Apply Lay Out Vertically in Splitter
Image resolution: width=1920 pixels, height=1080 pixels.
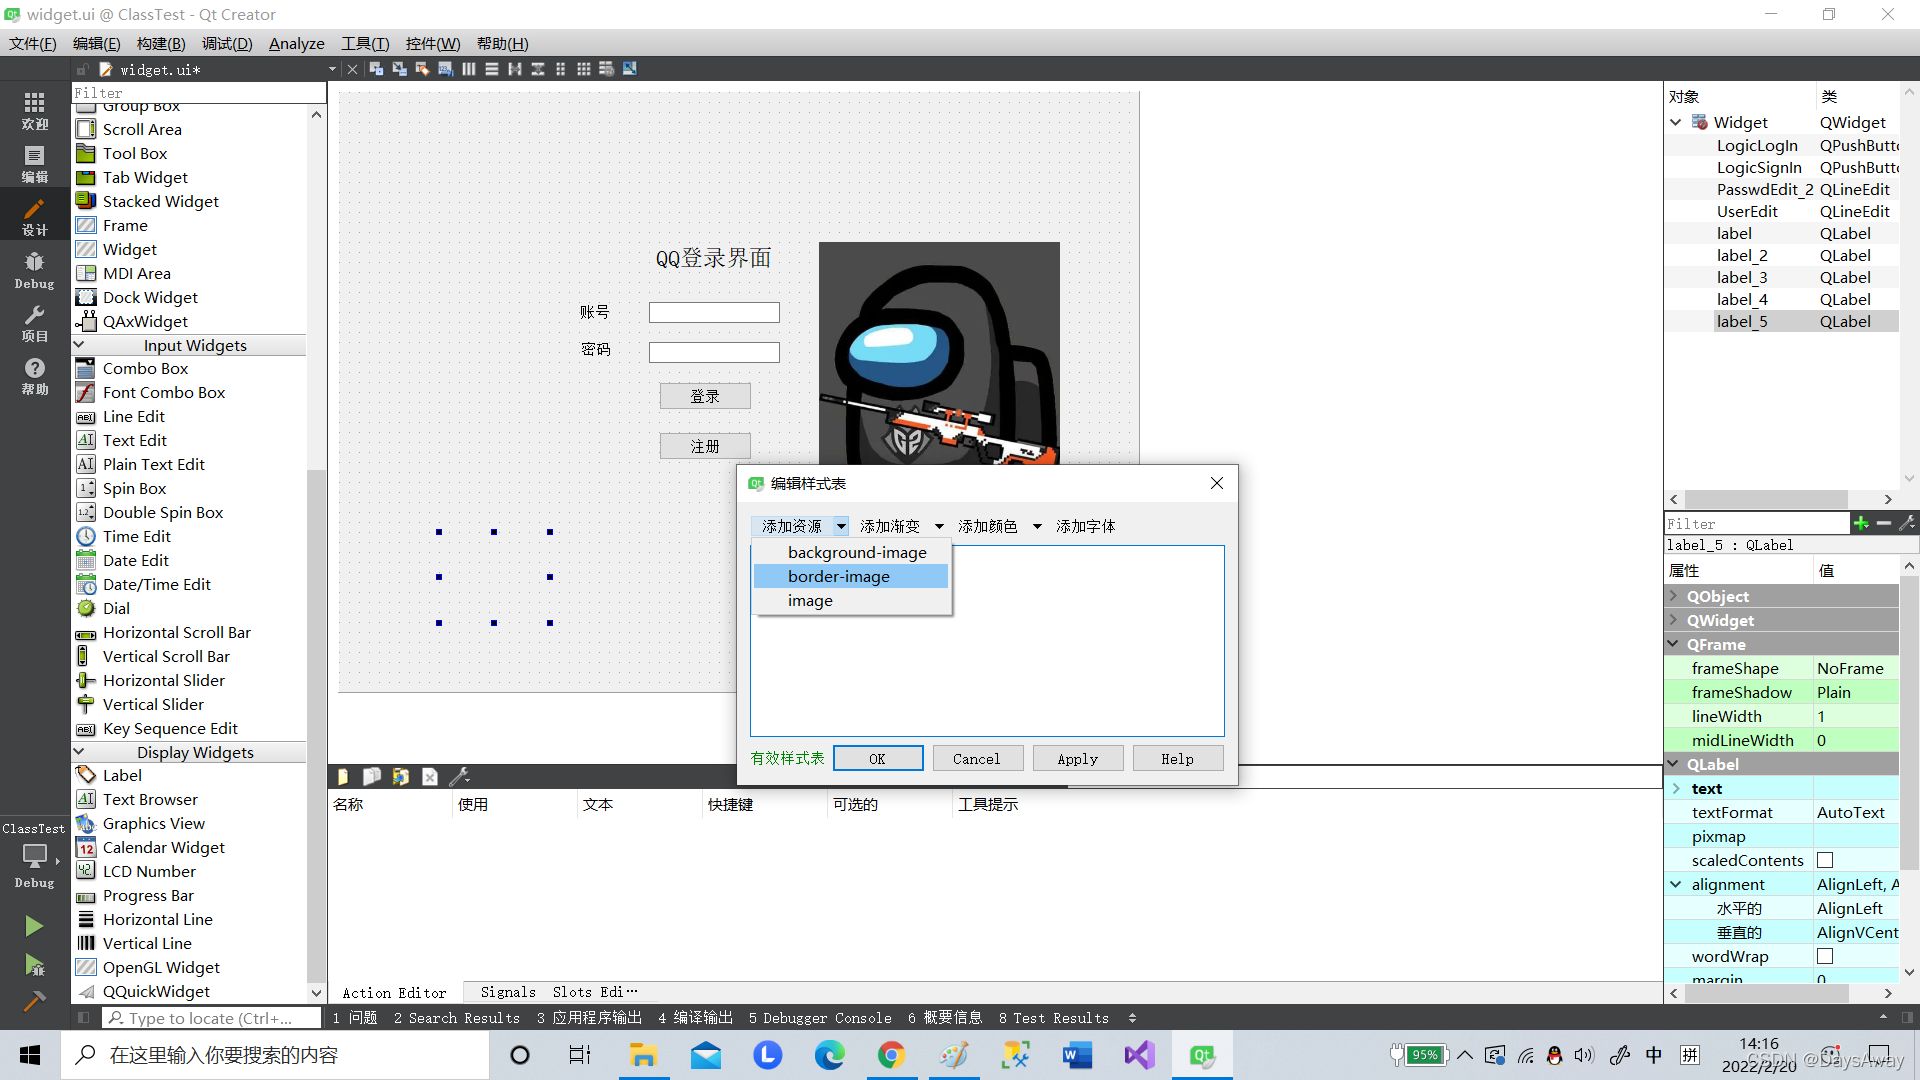537,69
